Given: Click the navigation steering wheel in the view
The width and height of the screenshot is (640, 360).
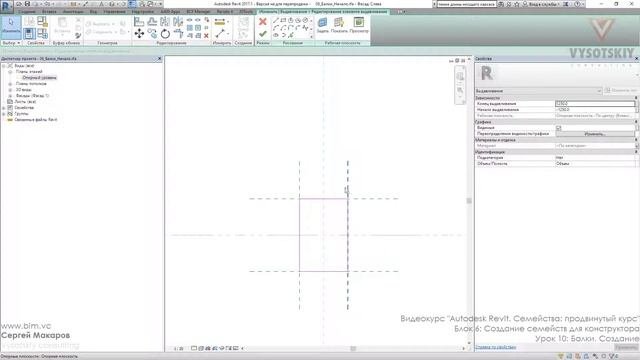Looking at the screenshot, I should pyautogui.click(x=460, y=76).
